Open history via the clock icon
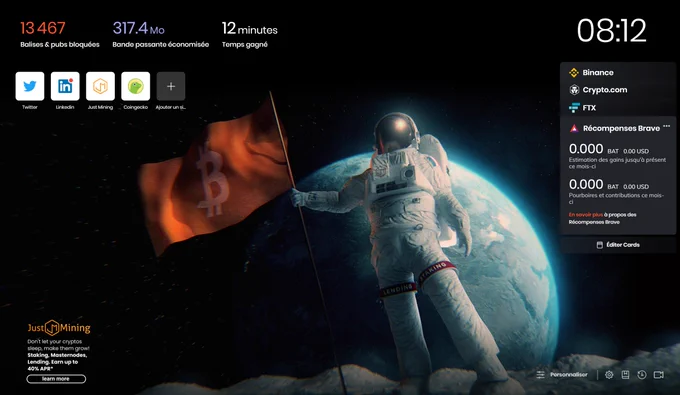This screenshot has height=395, width=680. pos(642,375)
